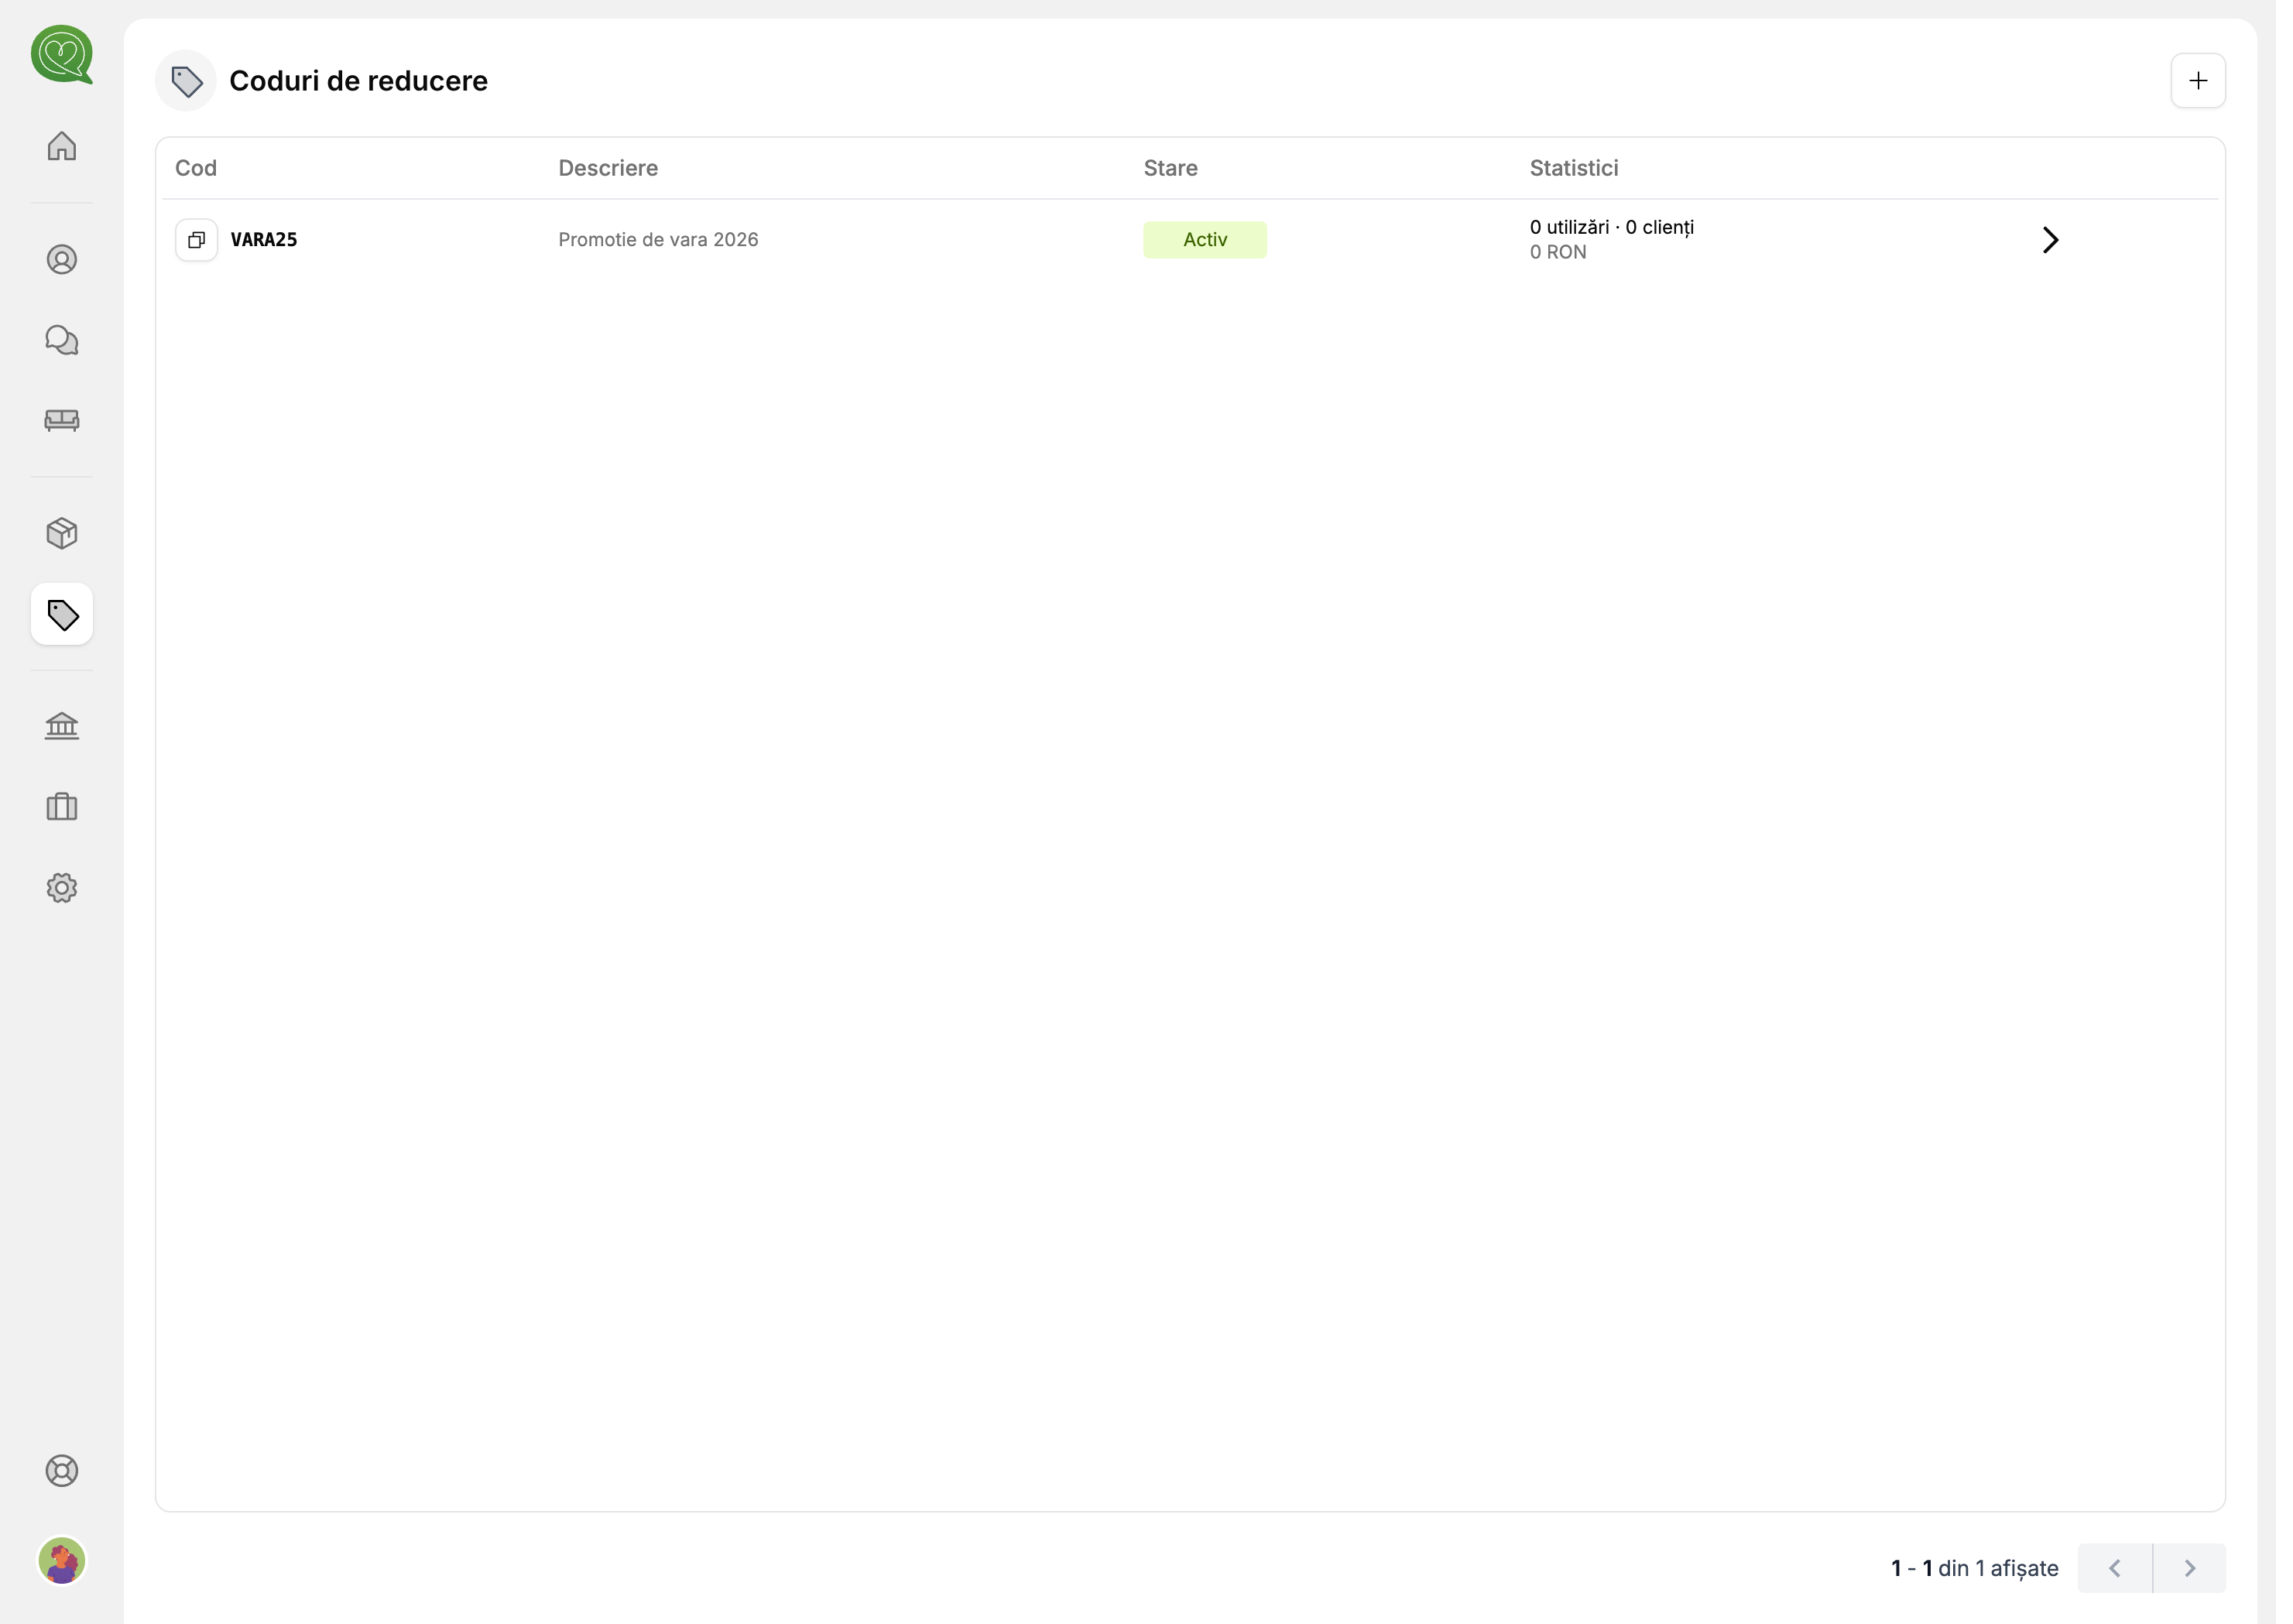This screenshot has height=1624, width=2293.
Task: Open the Home dashboard sidebar icon
Action: coord(62,146)
